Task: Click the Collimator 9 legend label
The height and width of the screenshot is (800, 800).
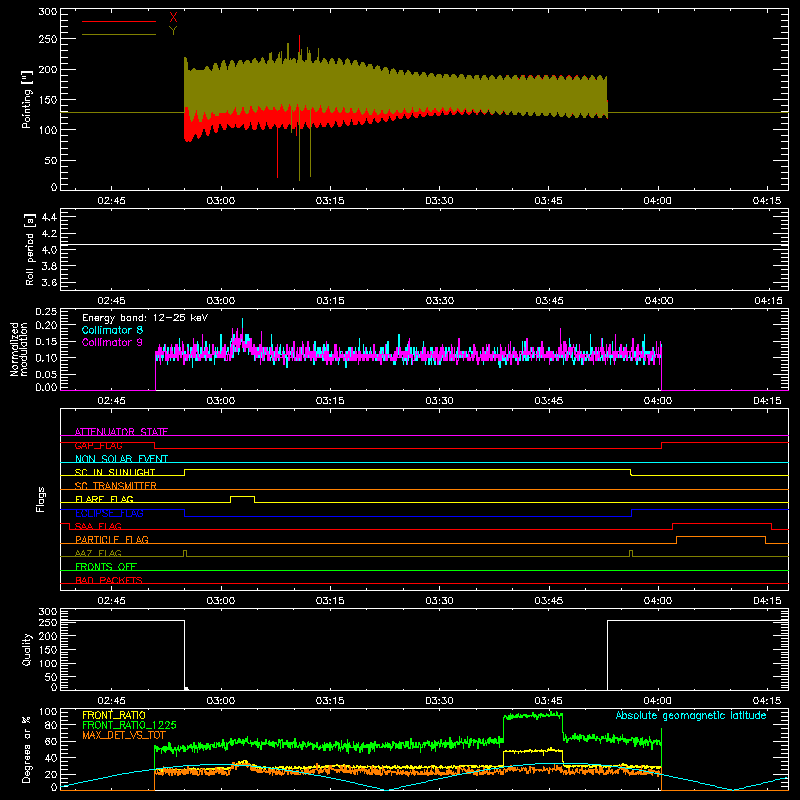Action: 112,342
